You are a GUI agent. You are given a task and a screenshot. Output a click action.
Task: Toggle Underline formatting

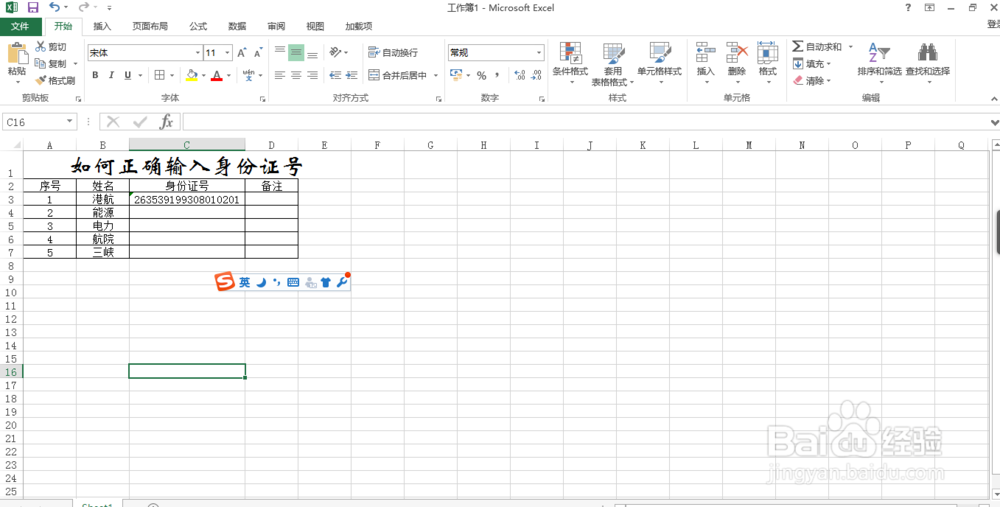pyautogui.click(x=128, y=75)
